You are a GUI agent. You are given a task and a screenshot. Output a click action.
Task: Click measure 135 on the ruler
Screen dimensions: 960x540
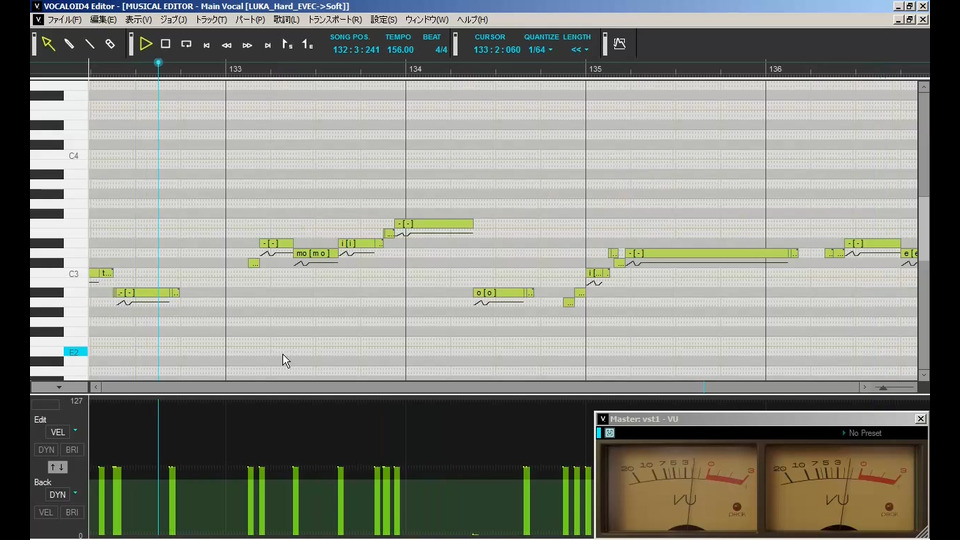point(595,69)
